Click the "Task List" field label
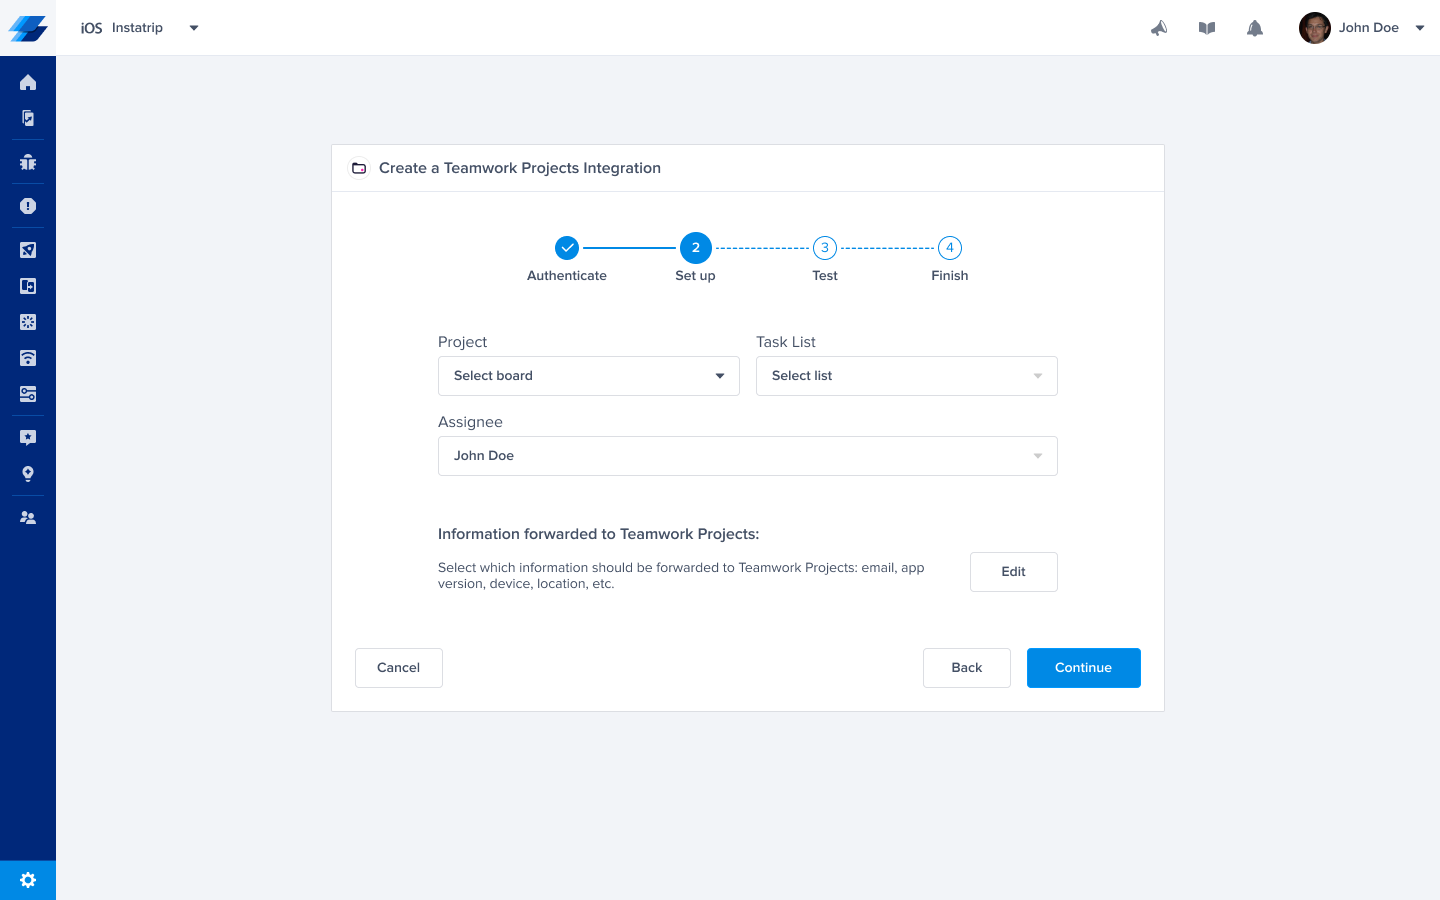The height and width of the screenshot is (900, 1440). pyautogui.click(x=786, y=342)
